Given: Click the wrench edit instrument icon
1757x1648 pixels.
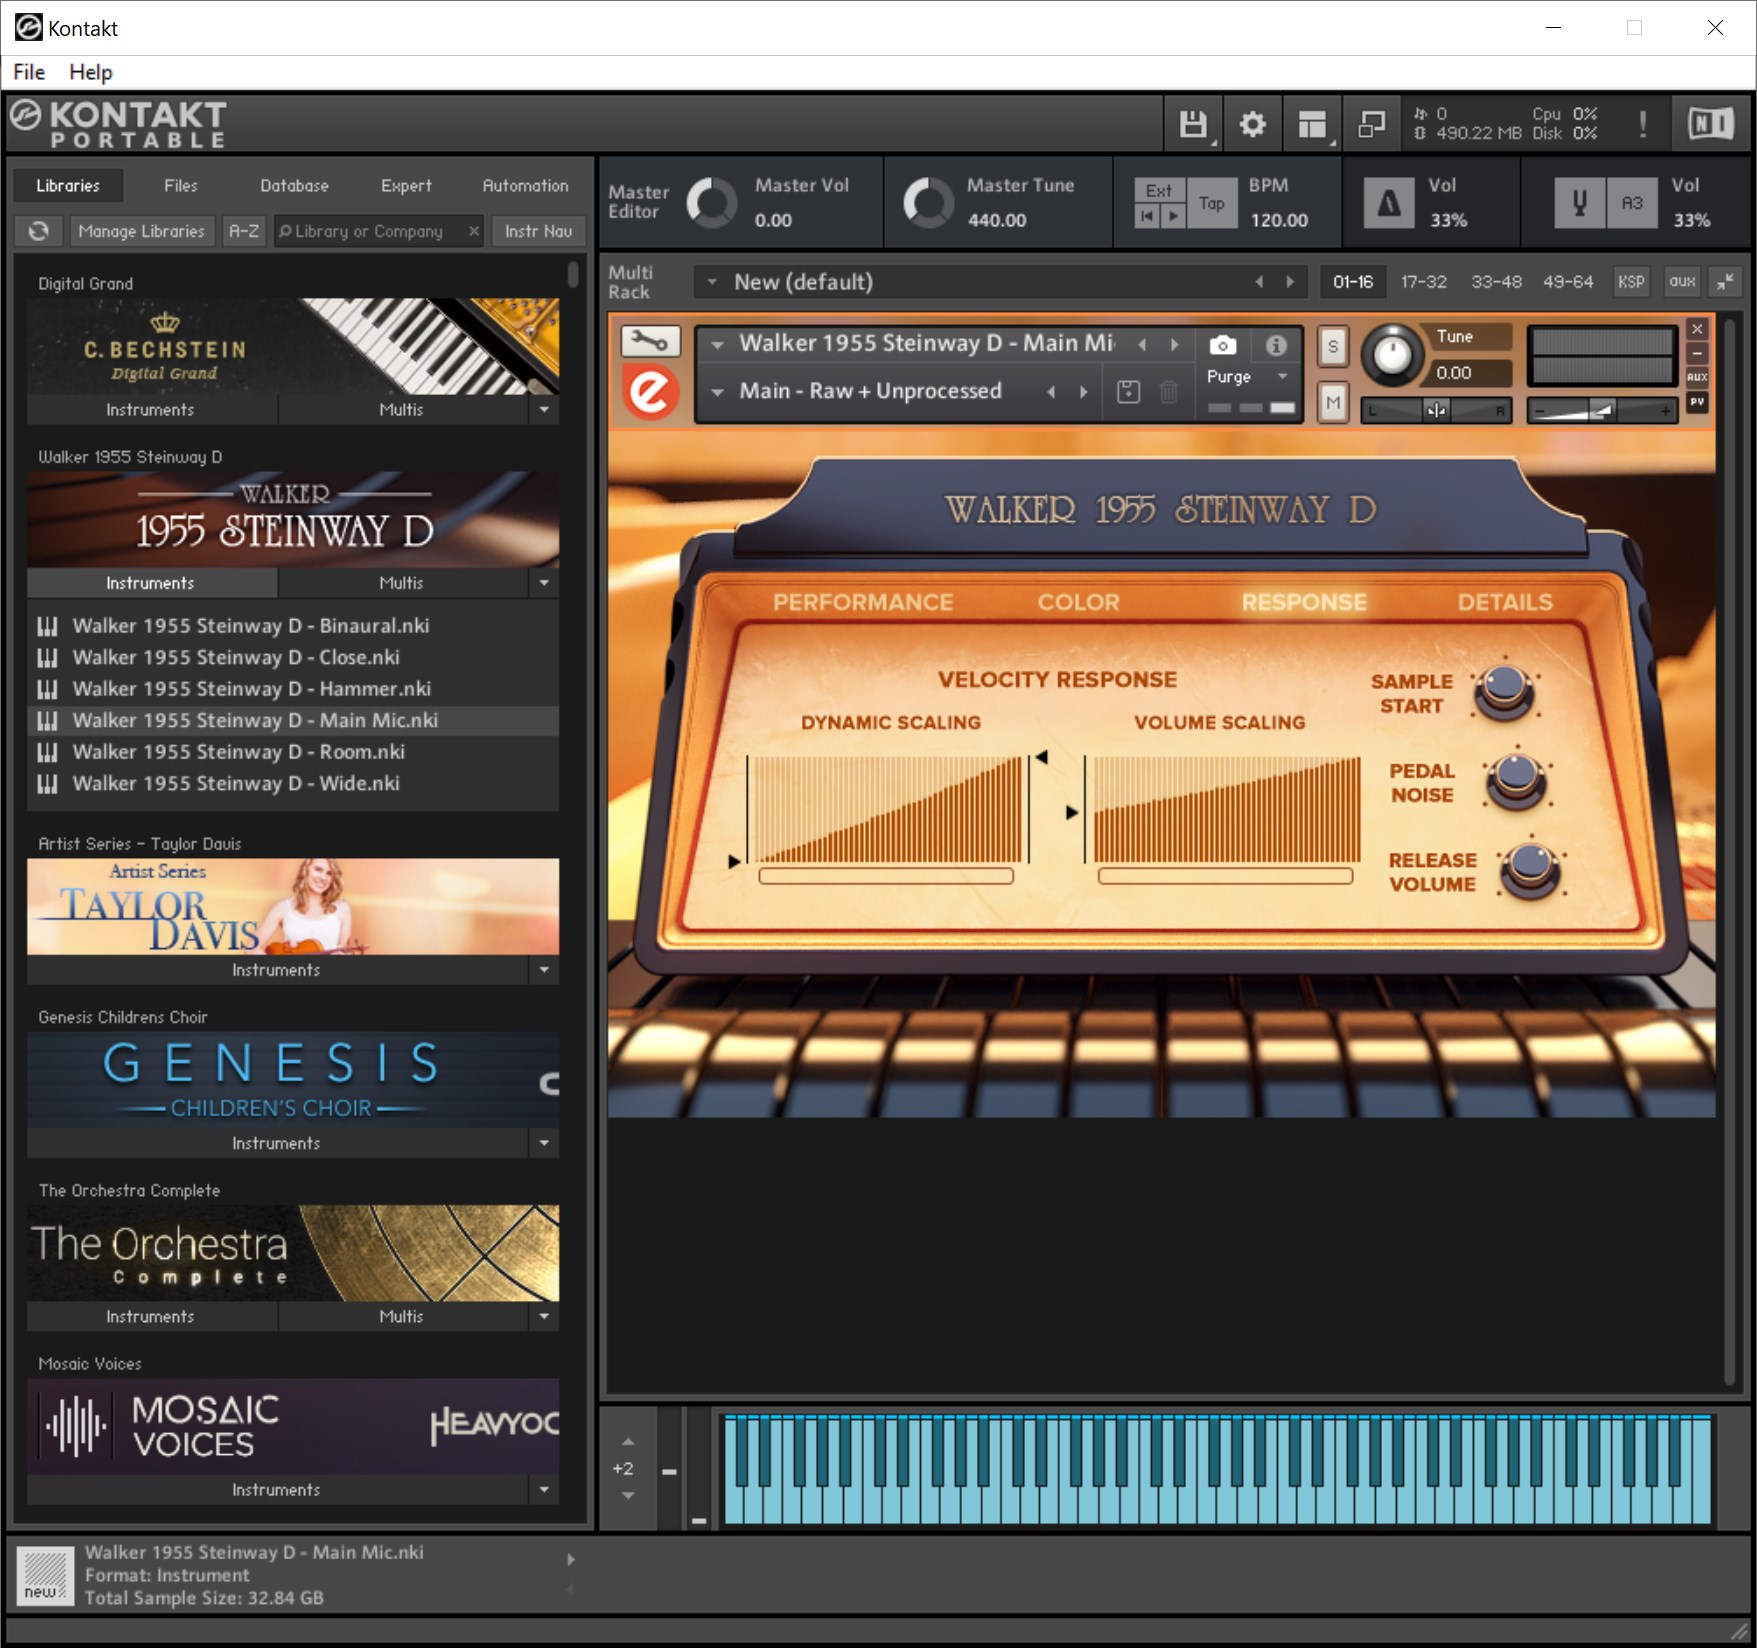Looking at the screenshot, I should click(x=650, y=343).
